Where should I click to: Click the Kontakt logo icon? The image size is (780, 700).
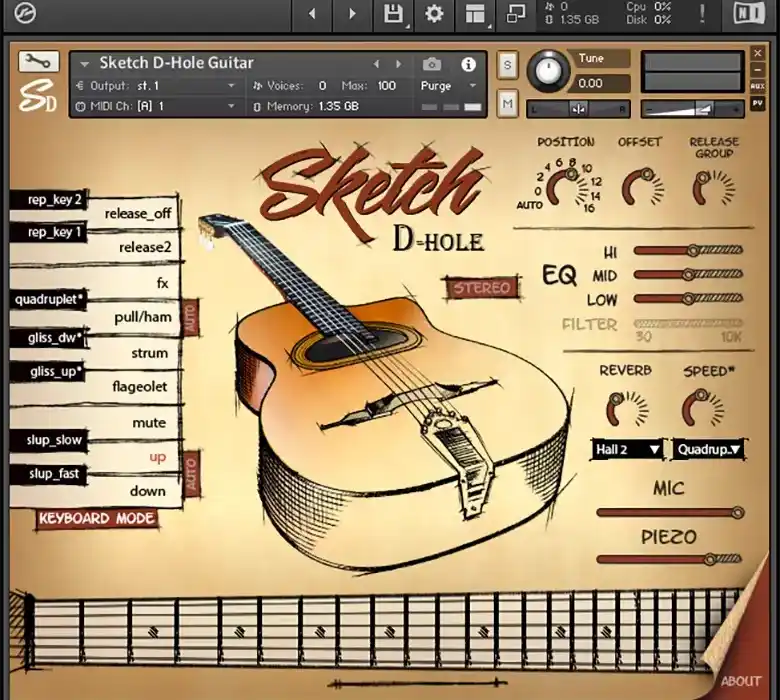[x=24, y=12]
